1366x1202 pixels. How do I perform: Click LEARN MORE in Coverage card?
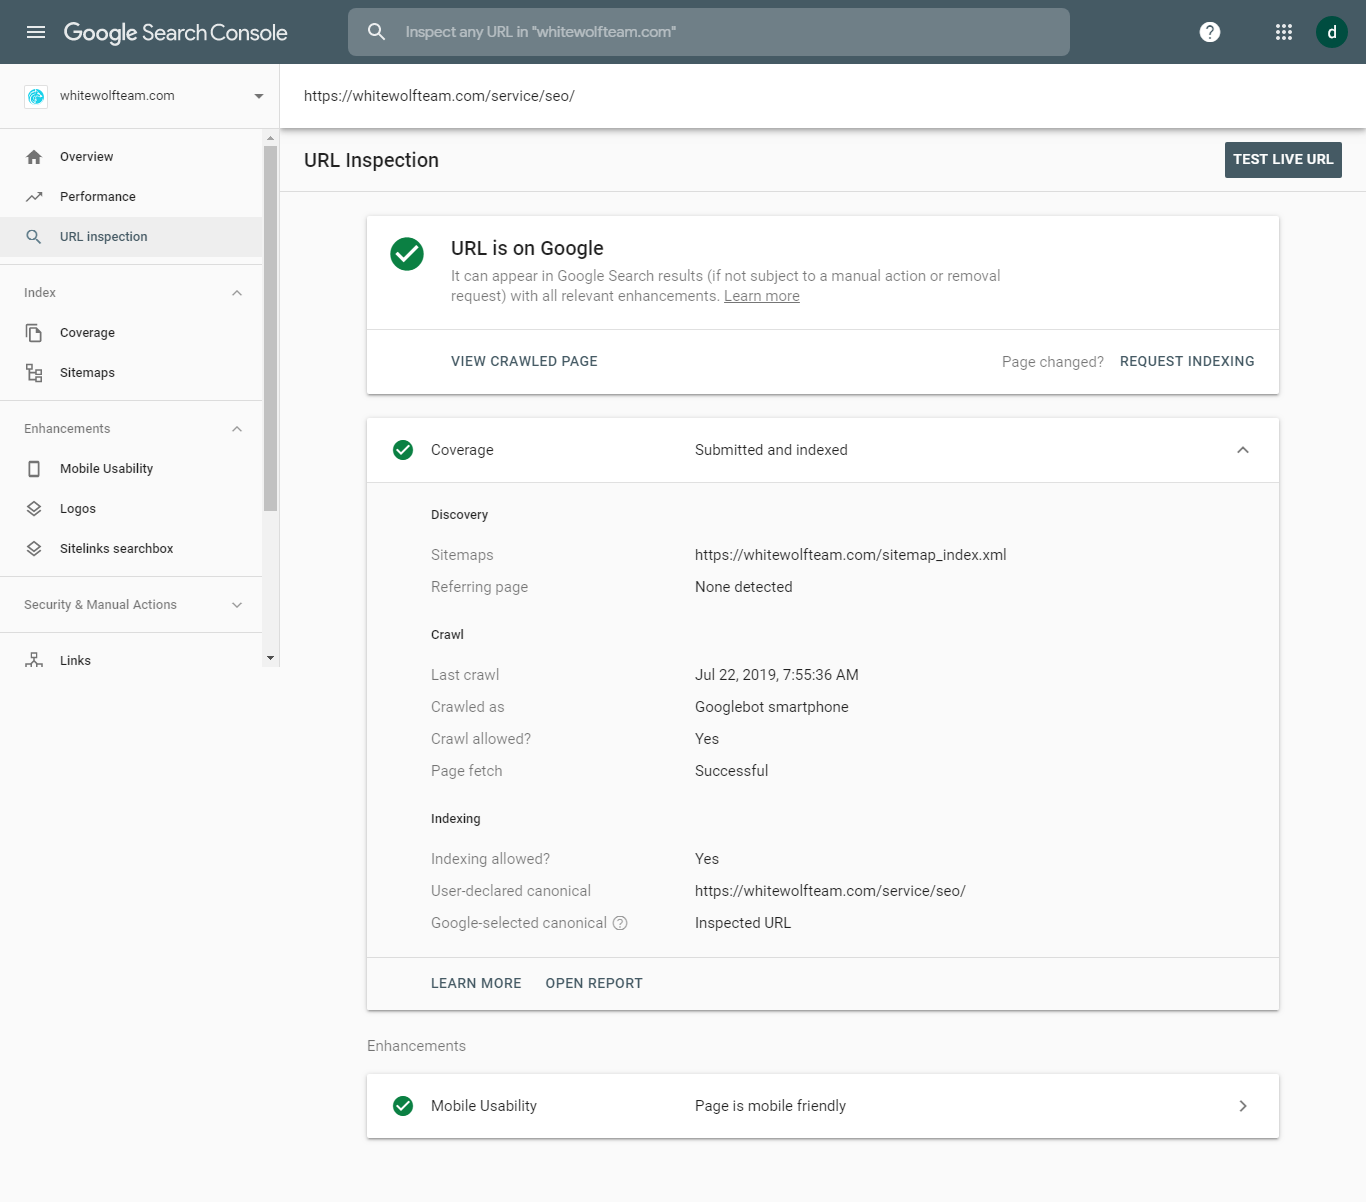tap(476, 984)
